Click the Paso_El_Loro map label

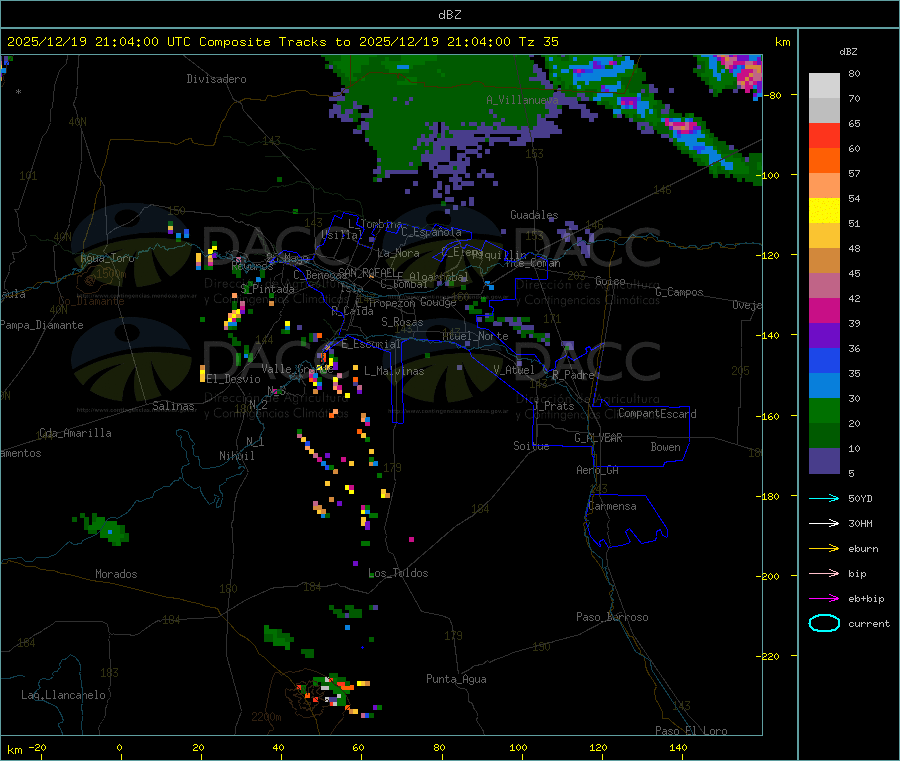(691, 731)
